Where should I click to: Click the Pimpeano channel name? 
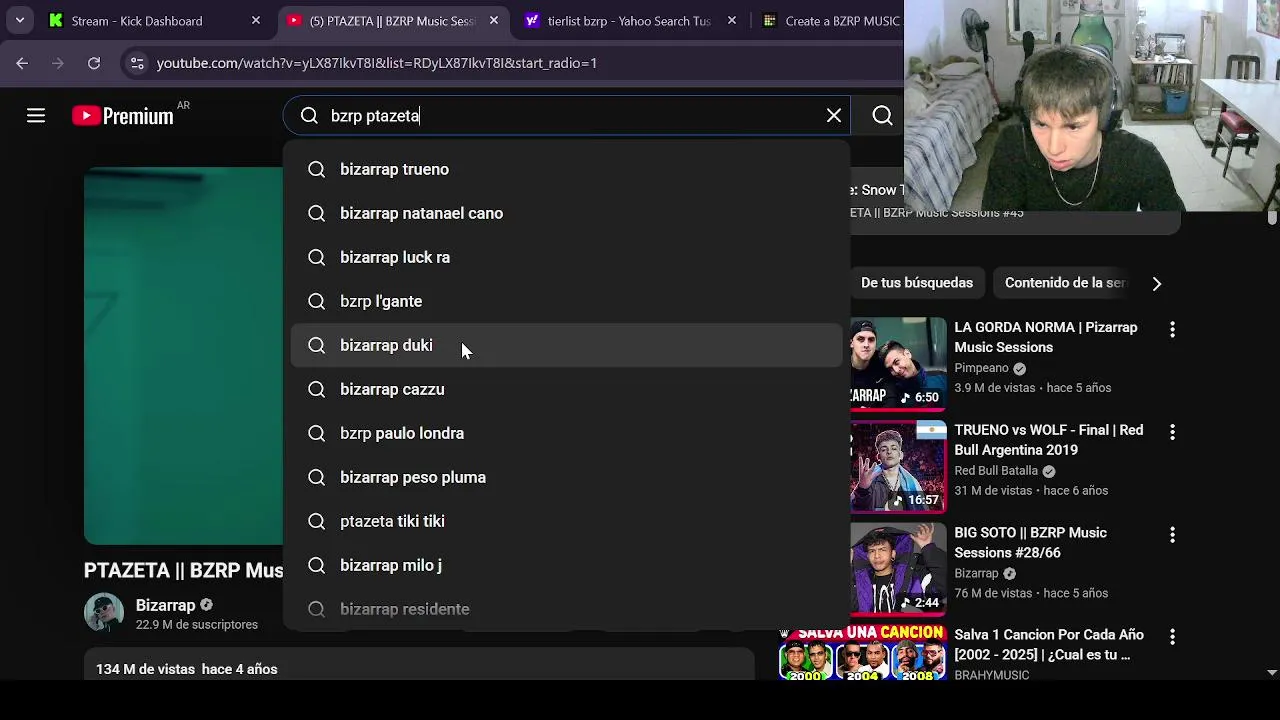coord(981,368)
